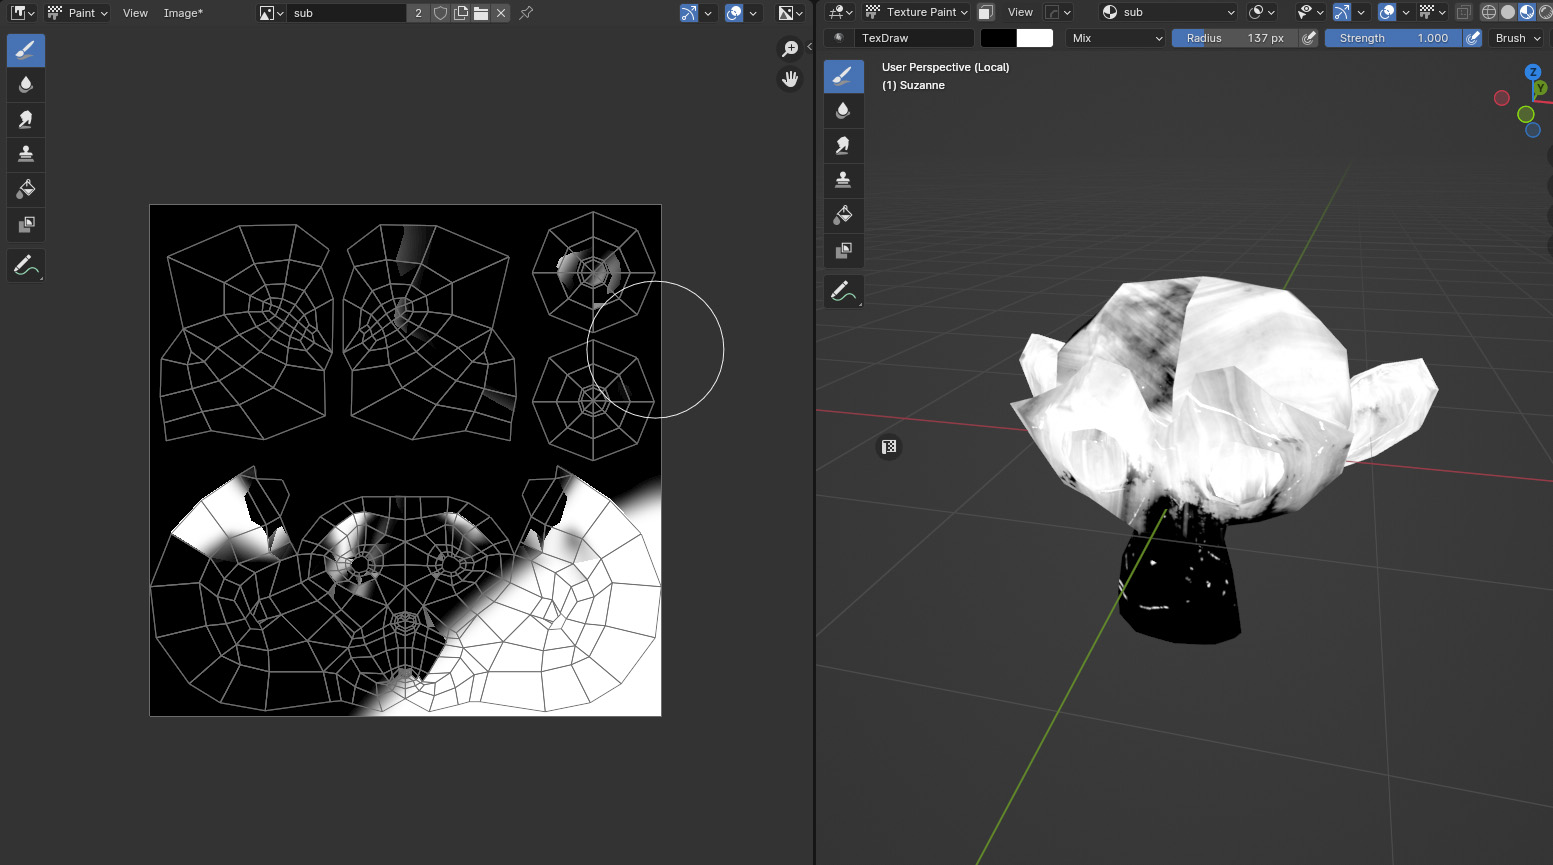Click the open image folder icon
The height and width of the screenshot is (865, 1553).
click(481, 13)
